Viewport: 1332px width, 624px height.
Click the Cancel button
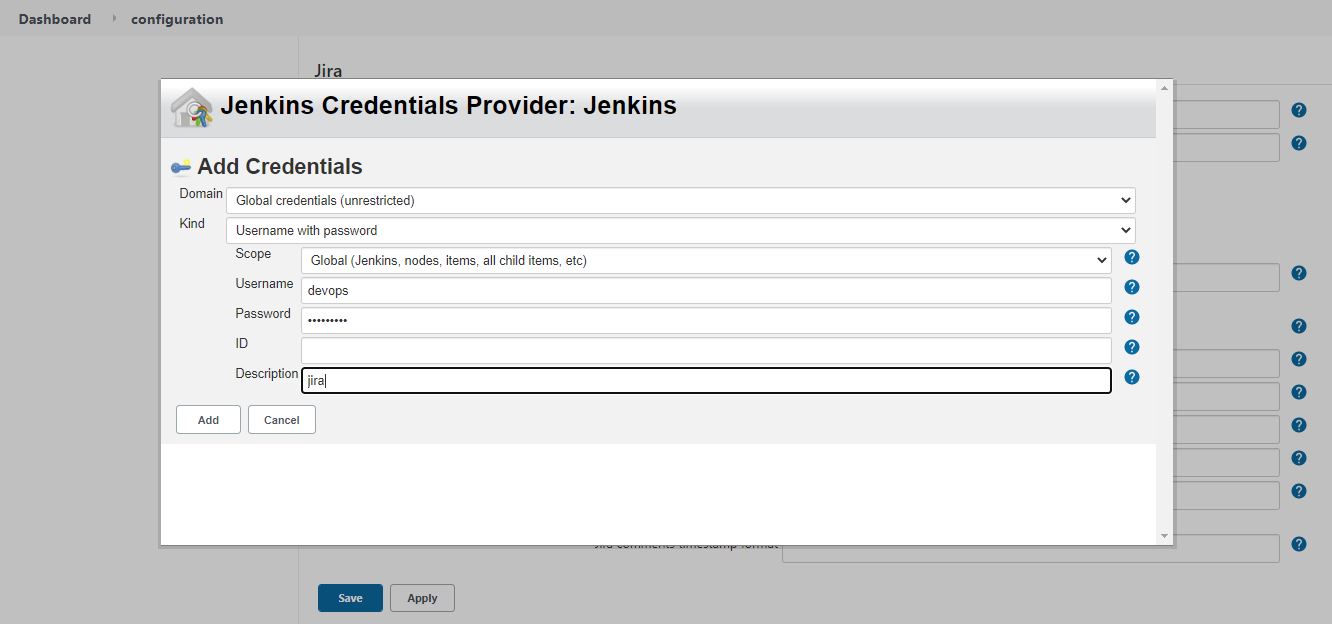point(282,420)
